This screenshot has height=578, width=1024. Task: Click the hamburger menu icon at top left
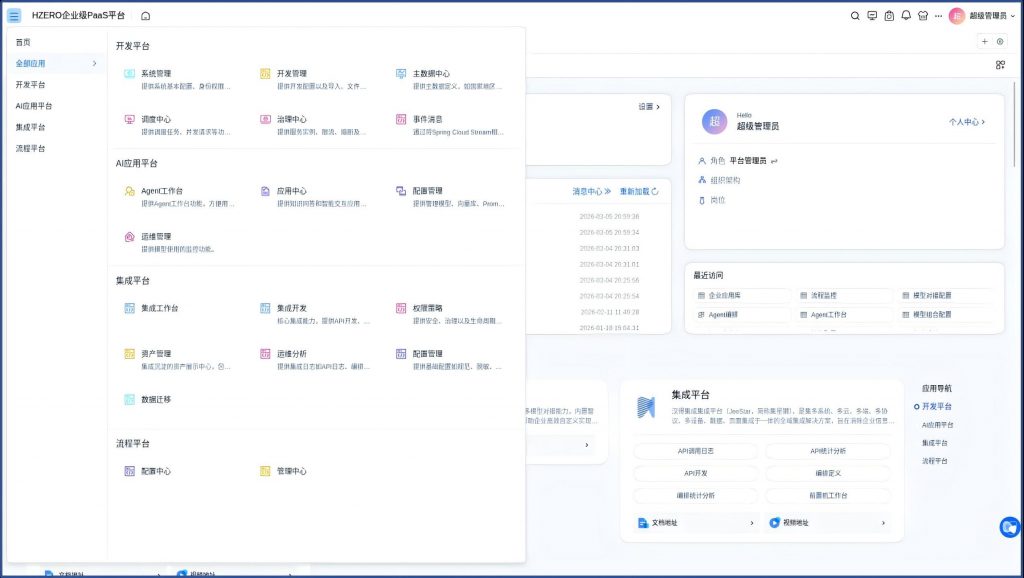(x=14, y=16)
